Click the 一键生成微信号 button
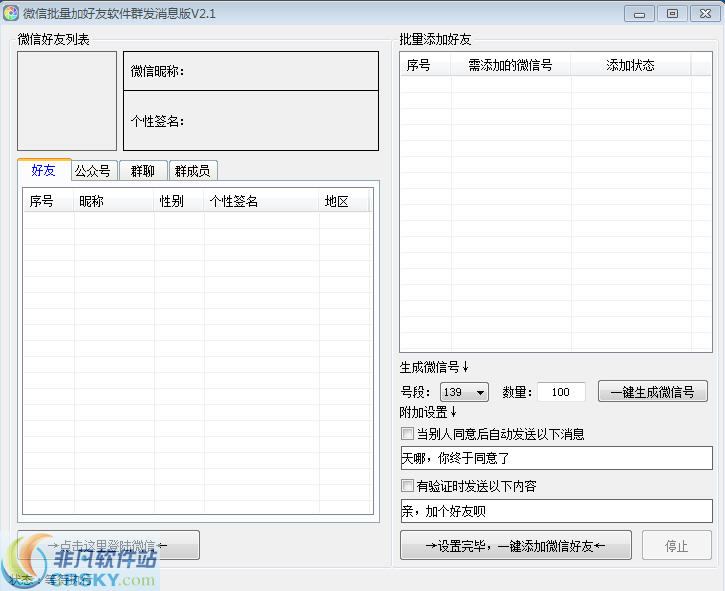The image size is (725, 591). [652, 392]
